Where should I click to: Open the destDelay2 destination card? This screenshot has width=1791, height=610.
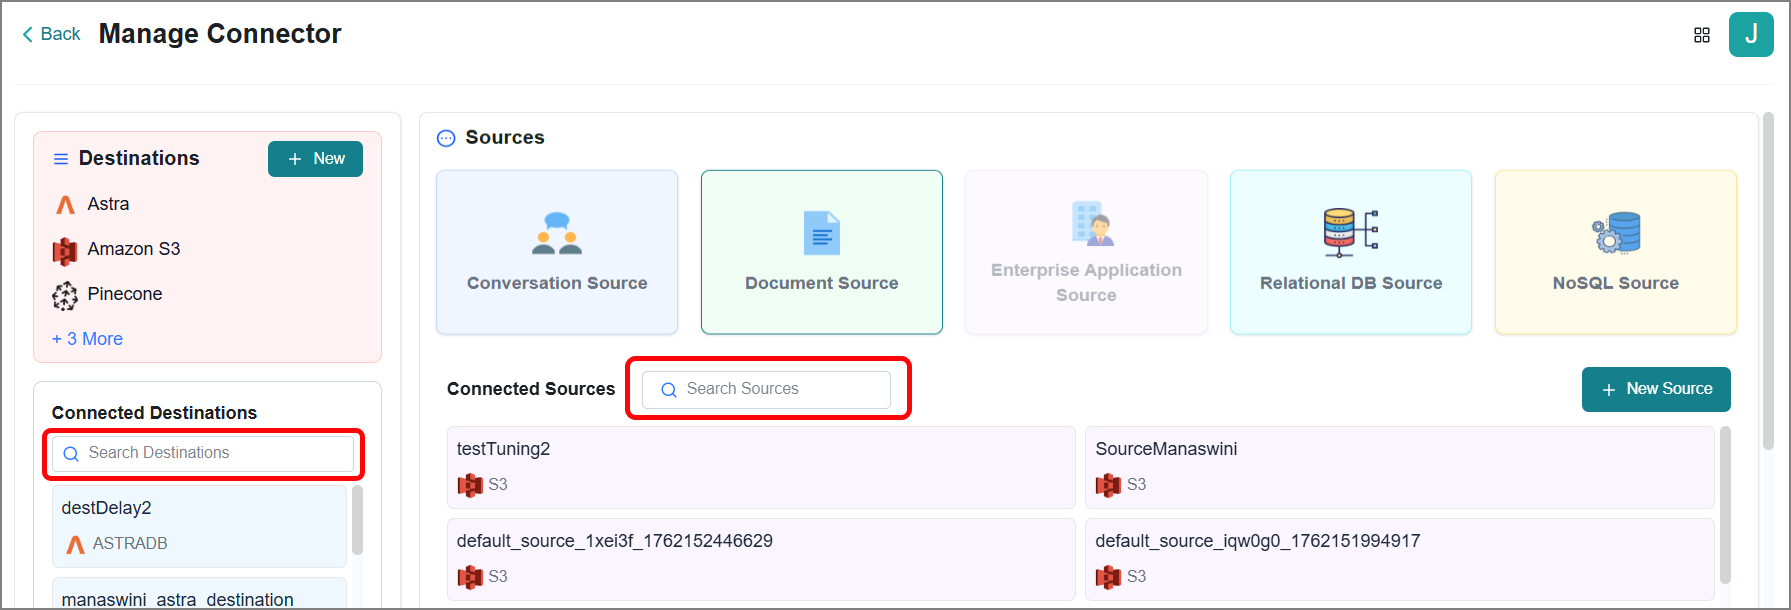pyautogui.click(x=199, y=526)
